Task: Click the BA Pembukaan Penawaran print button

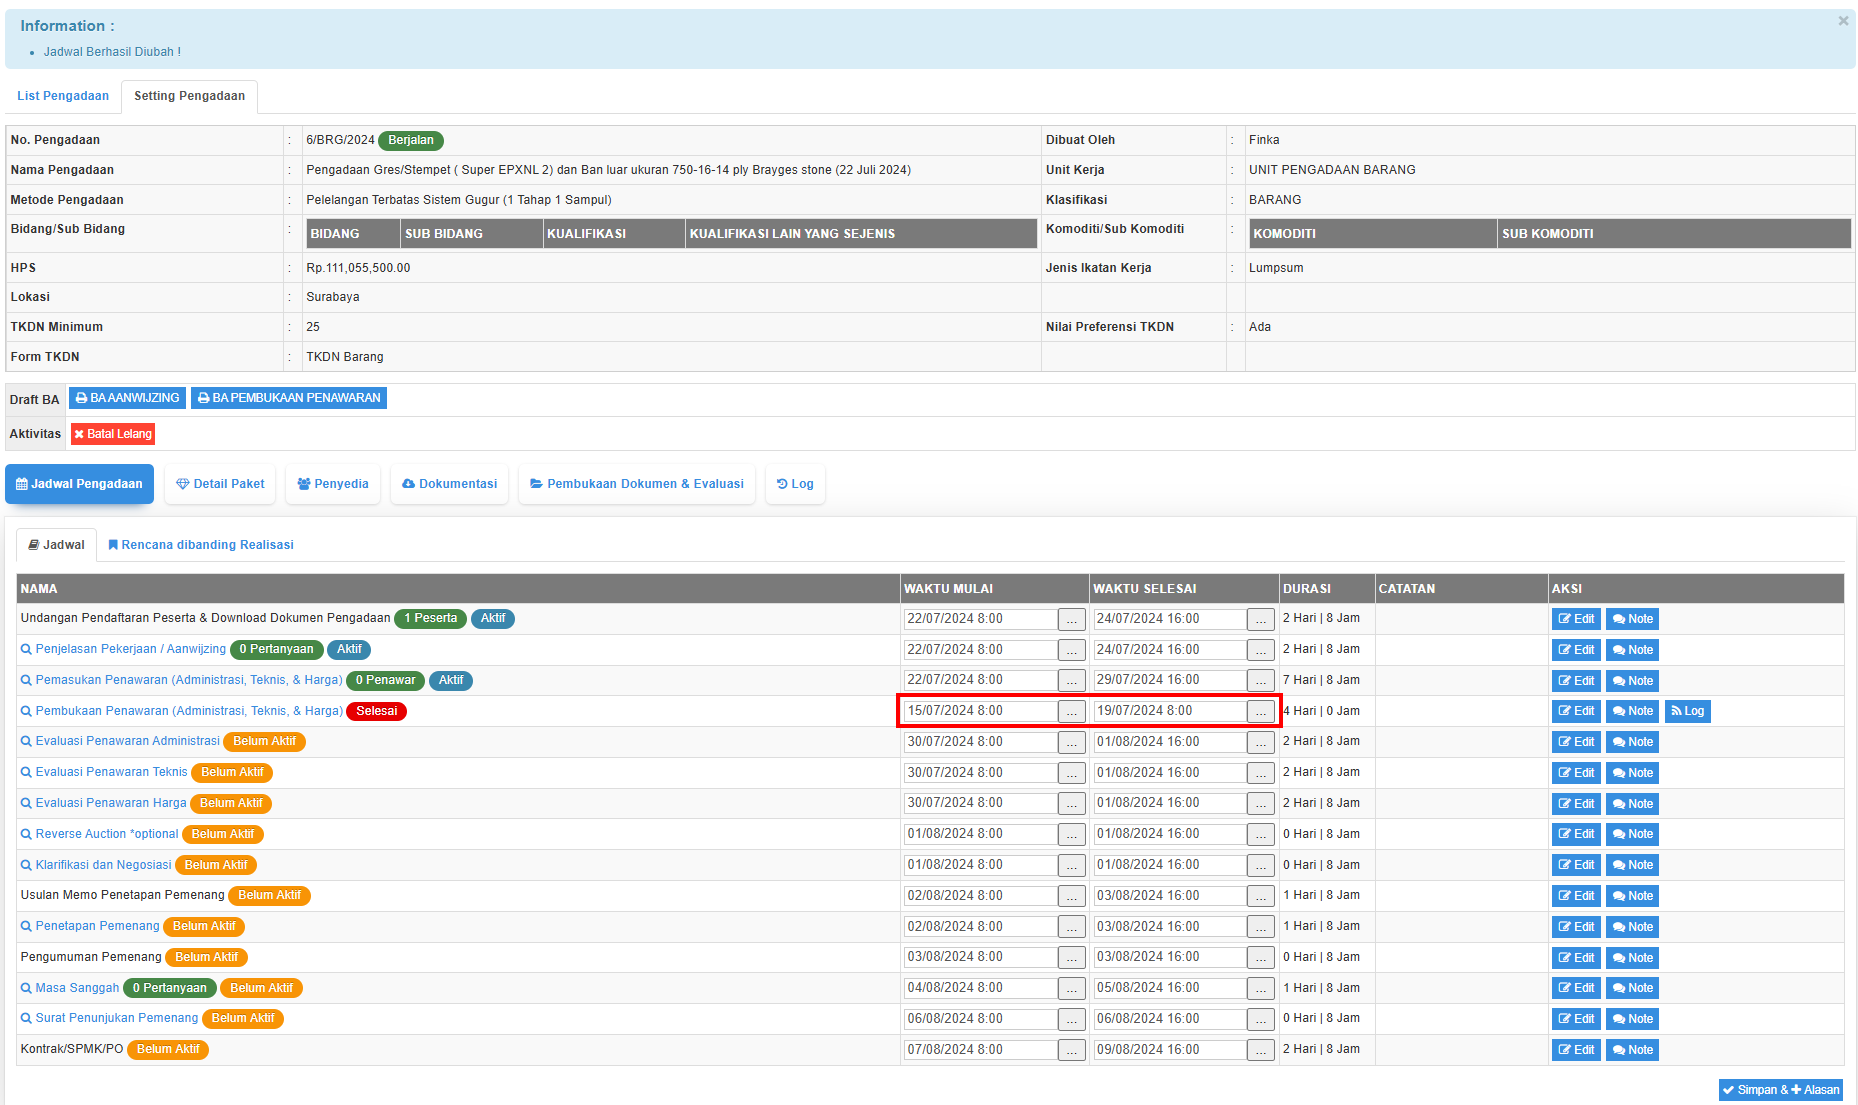Action: click(x=289, y=398)
